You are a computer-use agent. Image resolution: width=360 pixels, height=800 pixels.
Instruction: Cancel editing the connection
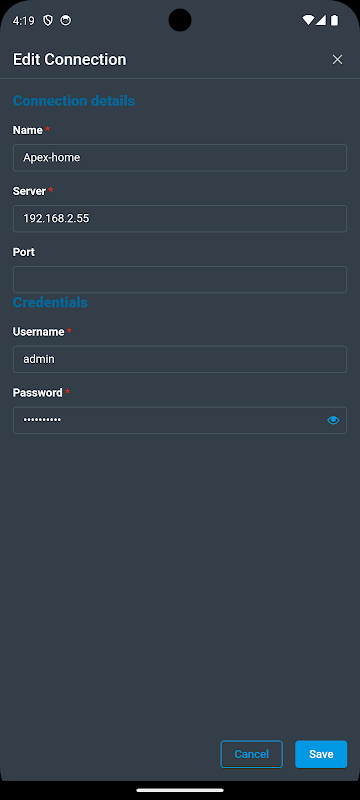pyautogui.click(x=251, y=754)
